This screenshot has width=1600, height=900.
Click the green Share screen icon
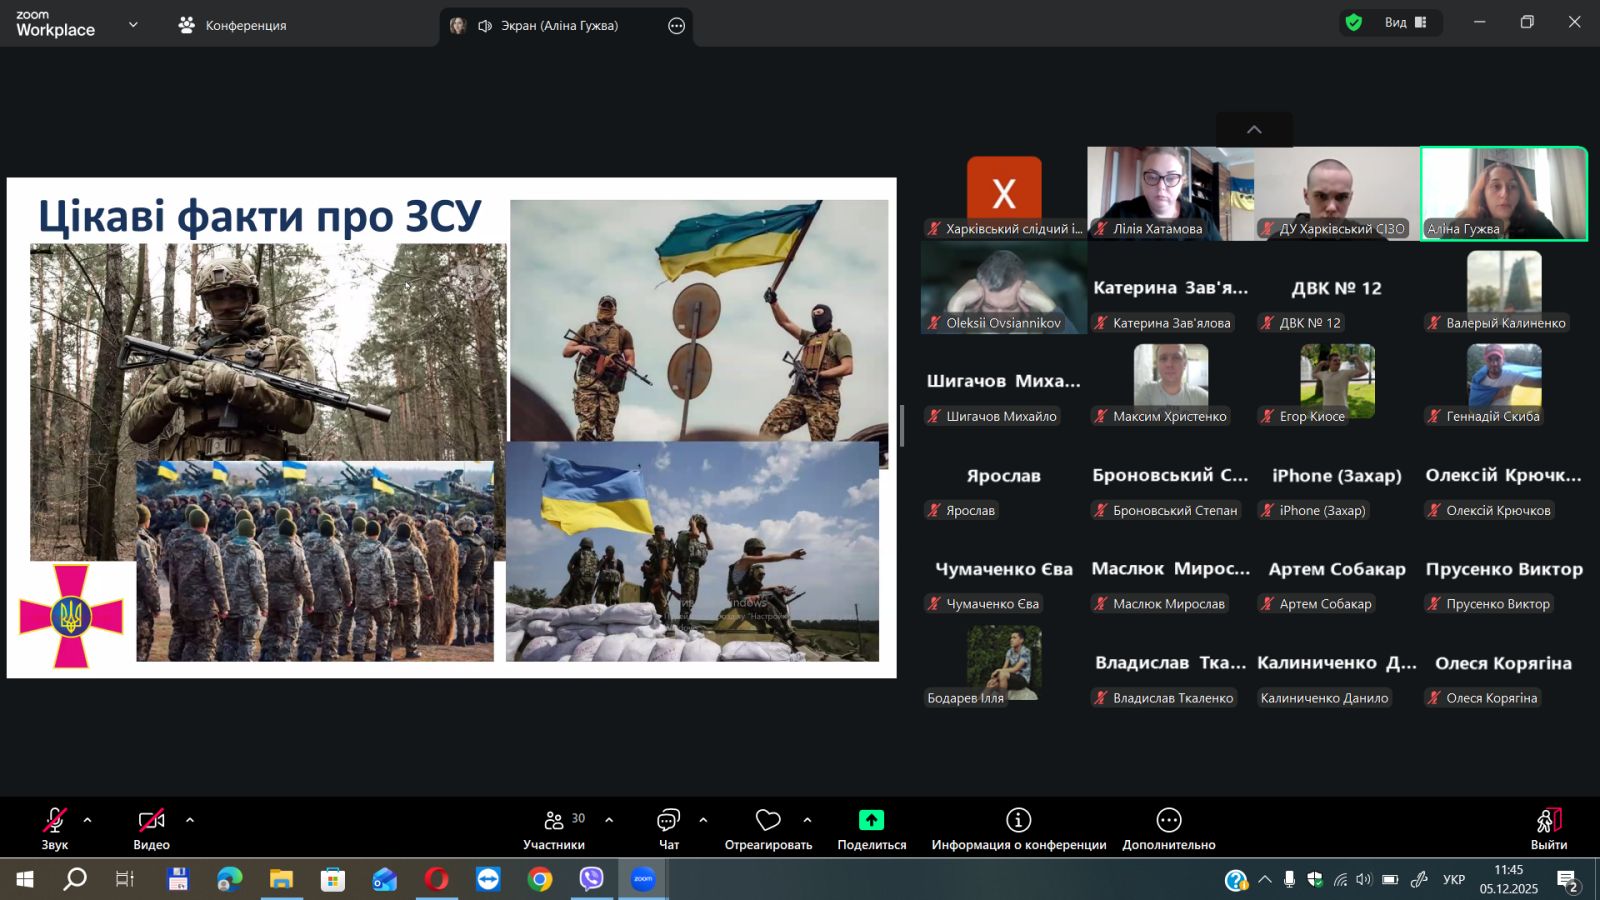[x=871, y=821]
